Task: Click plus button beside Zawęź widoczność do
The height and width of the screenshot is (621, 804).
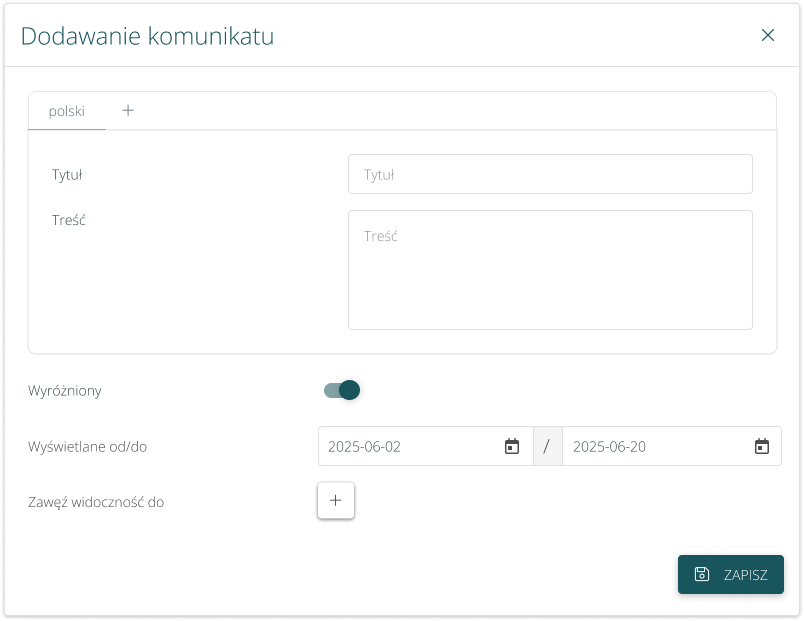Action: point(335,501)
